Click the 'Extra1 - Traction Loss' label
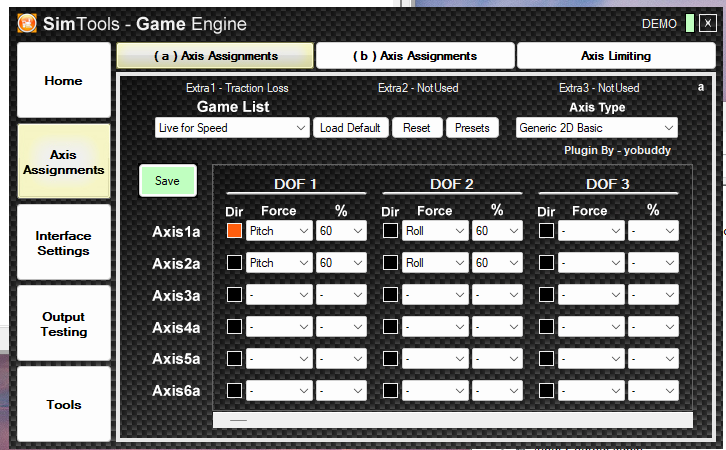The width and height of the screenshot is (726, 450). tap(237, 88)
